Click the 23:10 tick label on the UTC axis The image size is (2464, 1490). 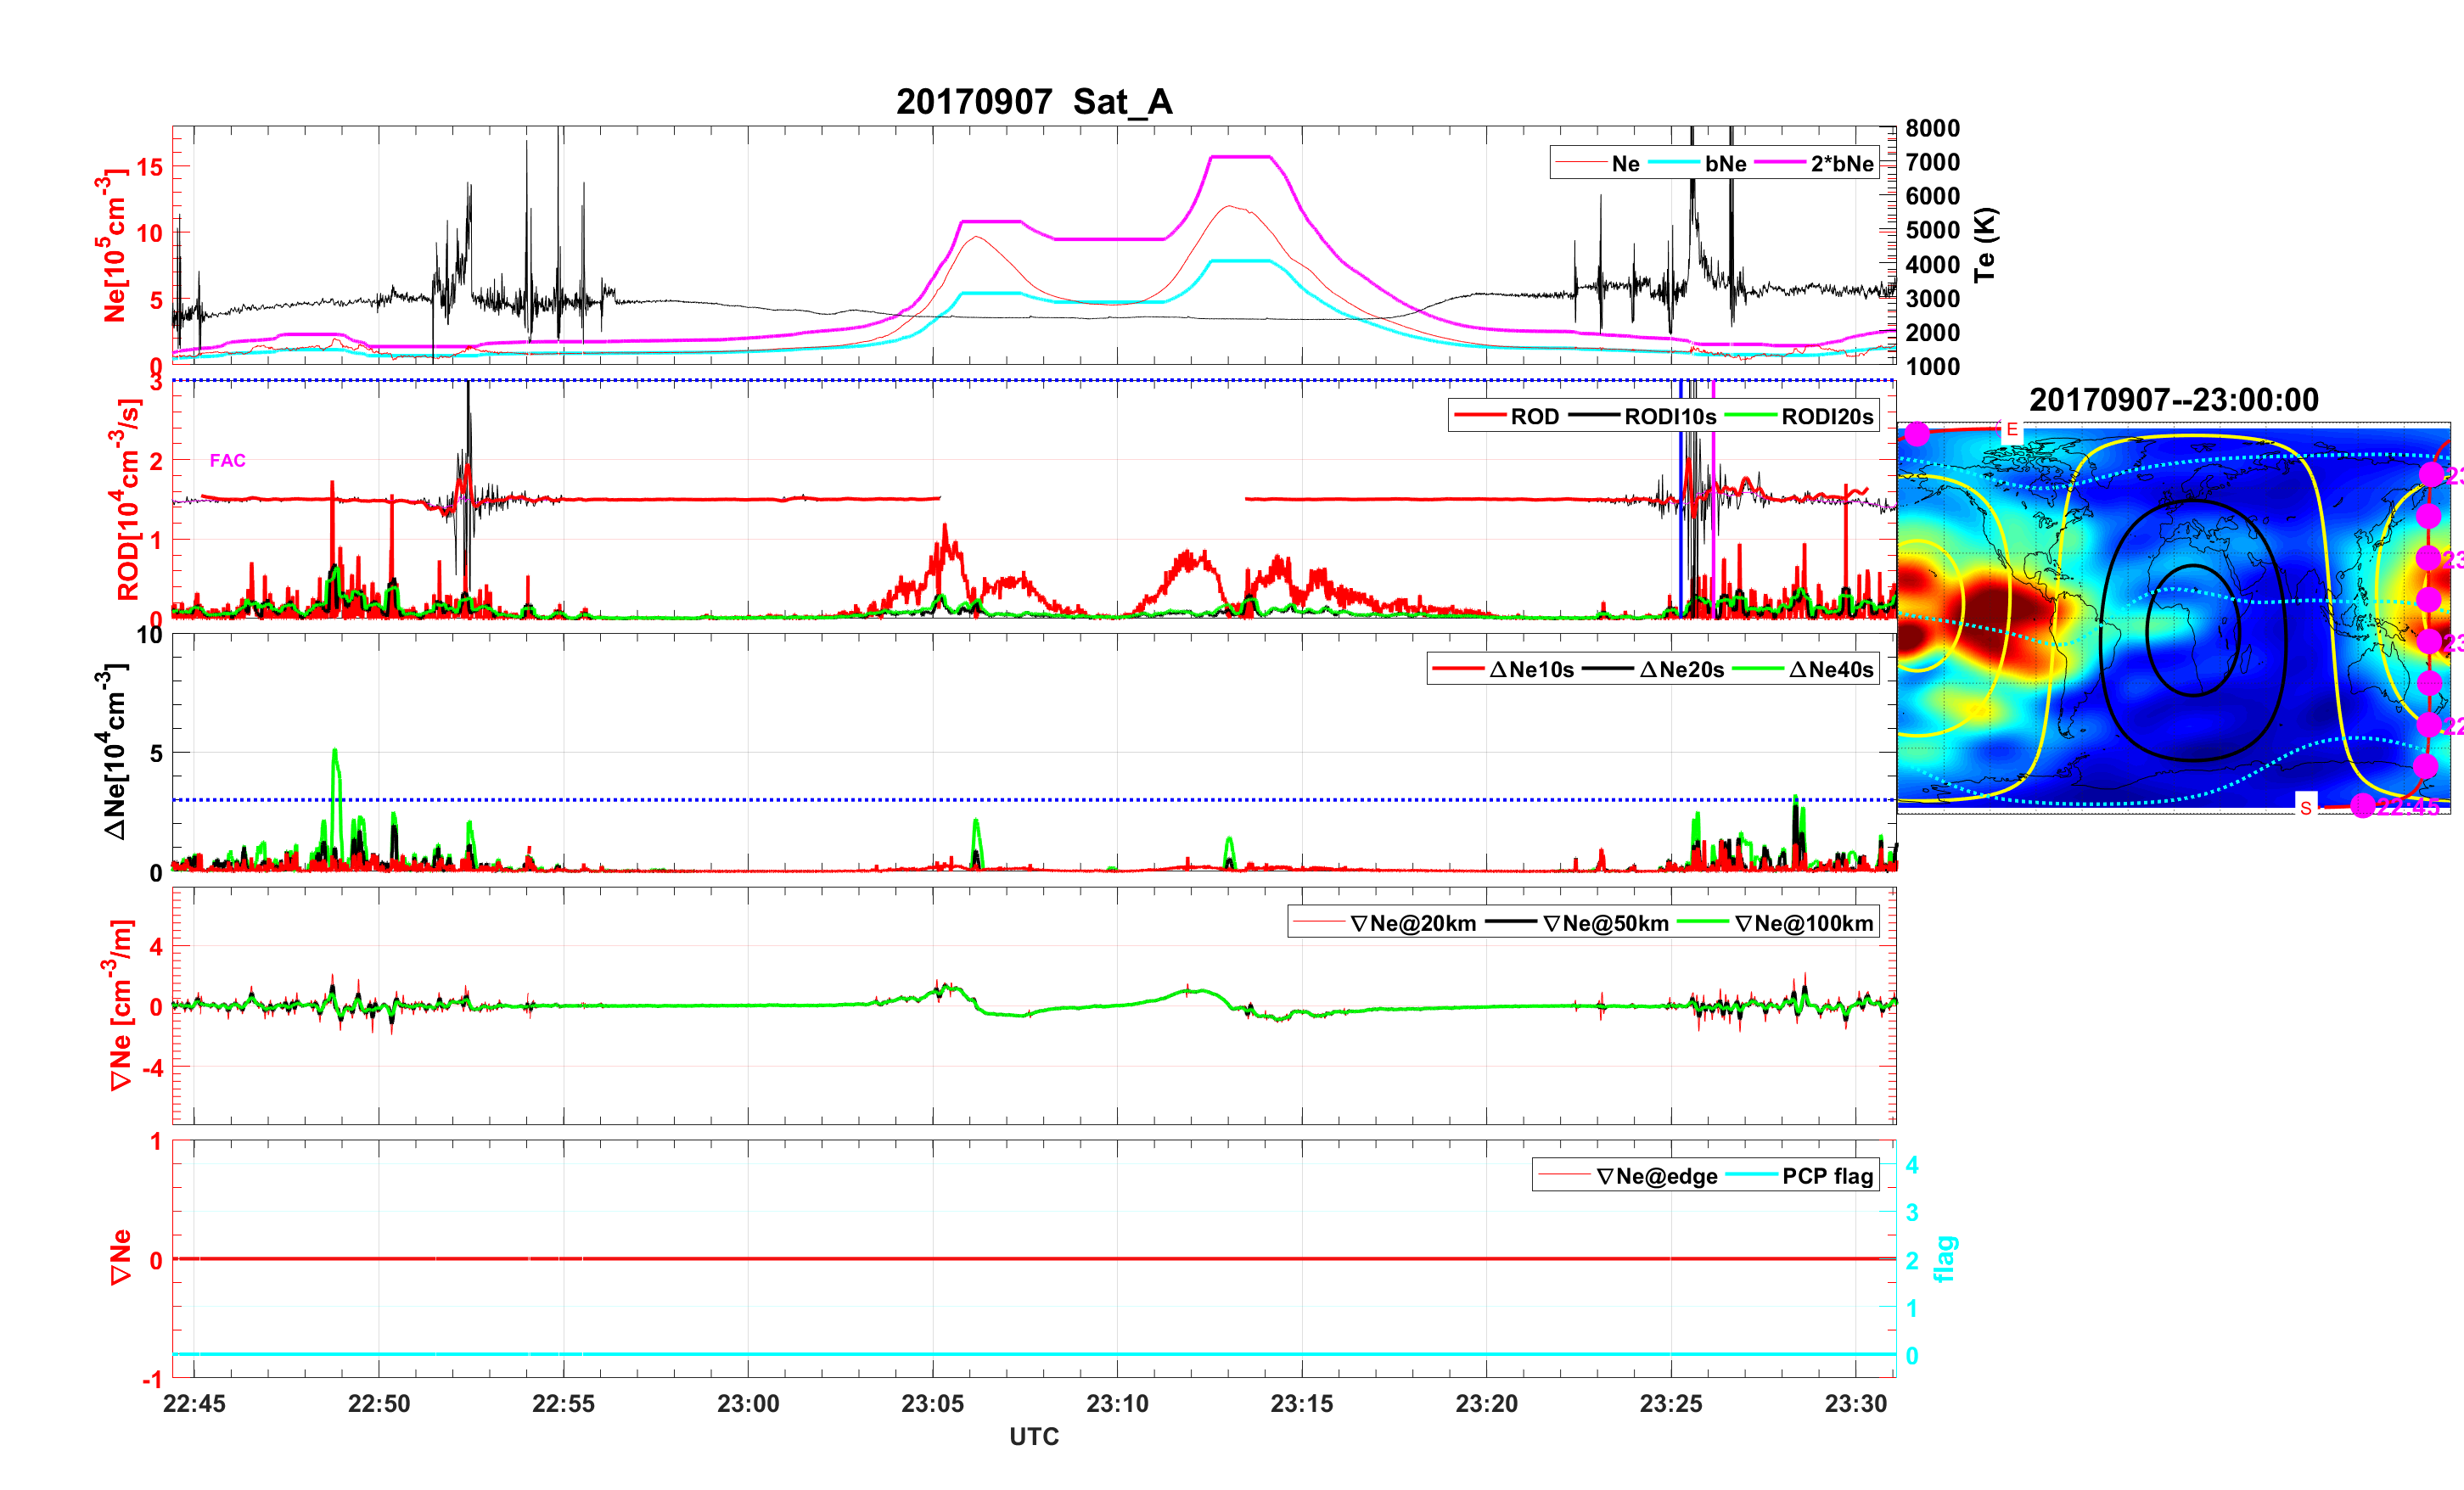click(1117, 1404)
